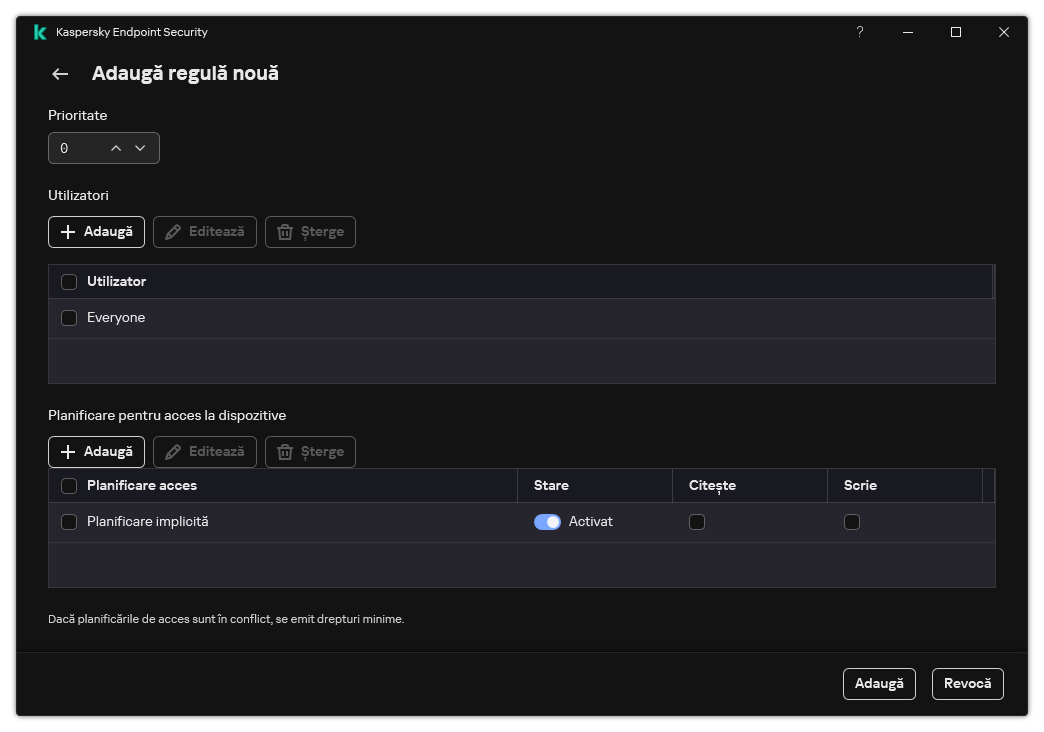Click the Stare column header

tap(552, 485)
